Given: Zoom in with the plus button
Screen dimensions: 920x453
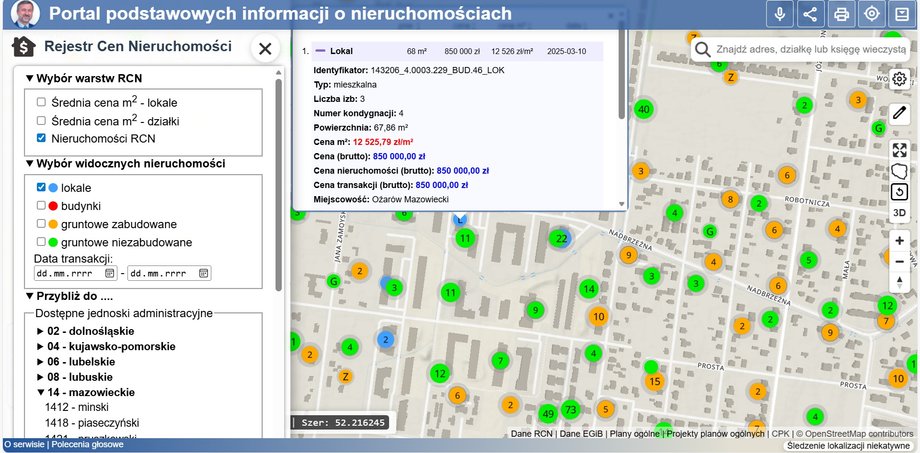Looking at the screenshot, I should [x=900, y=241].
